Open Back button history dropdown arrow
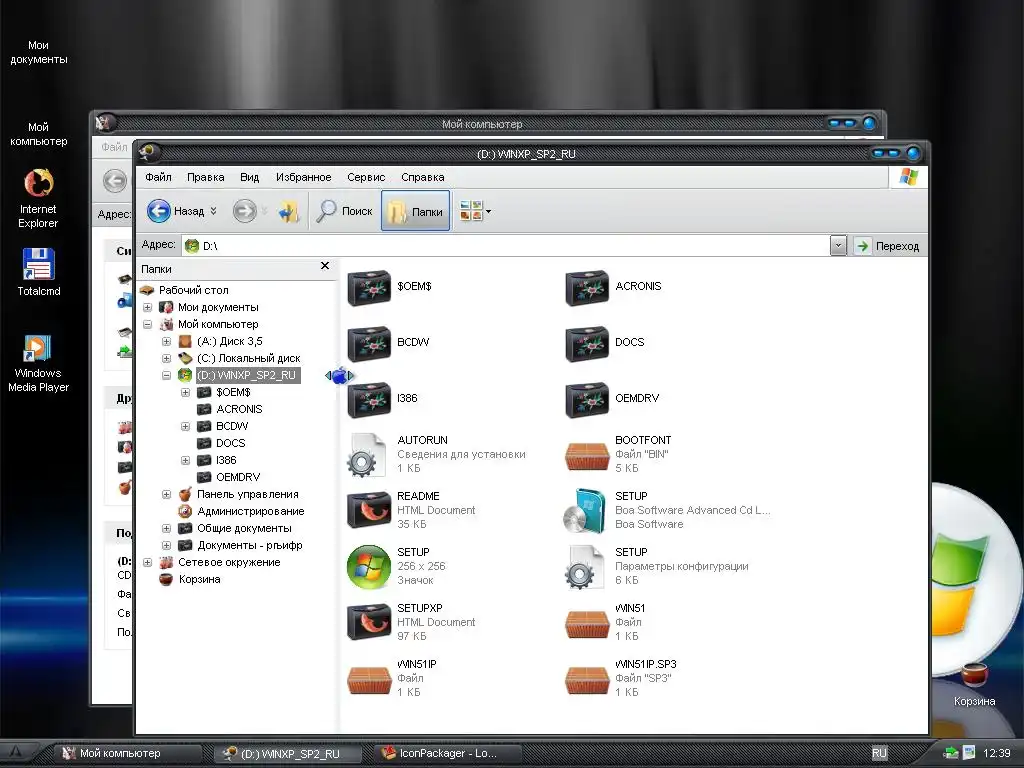This screenshot has width=1024, height=768. coord(214,211)
